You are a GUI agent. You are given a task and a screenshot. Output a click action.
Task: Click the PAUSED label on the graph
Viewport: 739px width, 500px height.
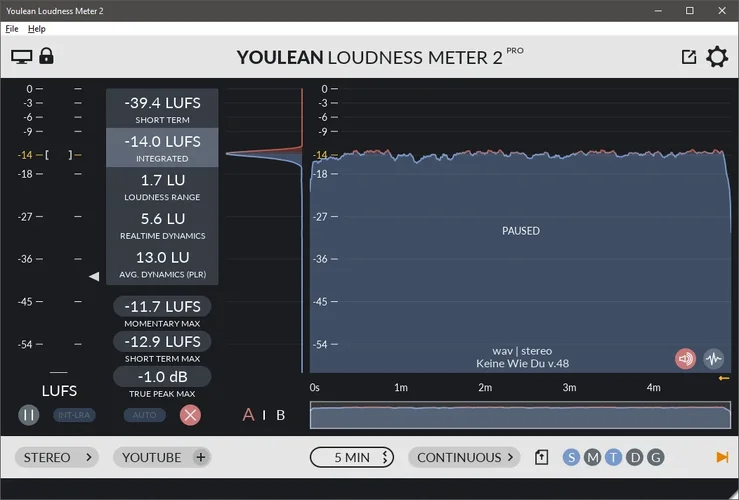click(x=521, y=231)
